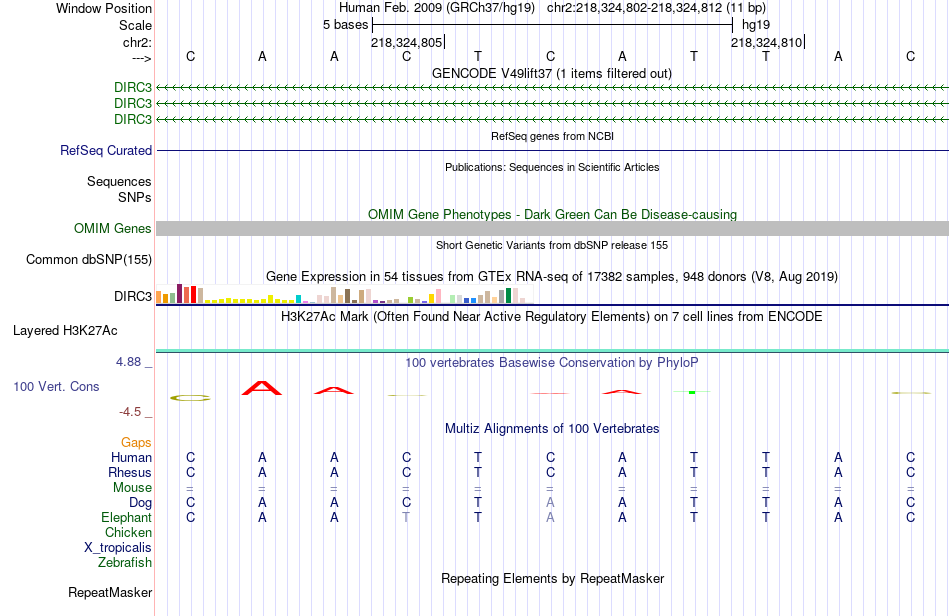Click the tallest red A in PhyloP track
The width and height of the screenshot is (950, 616).
(x=262, y=388)
